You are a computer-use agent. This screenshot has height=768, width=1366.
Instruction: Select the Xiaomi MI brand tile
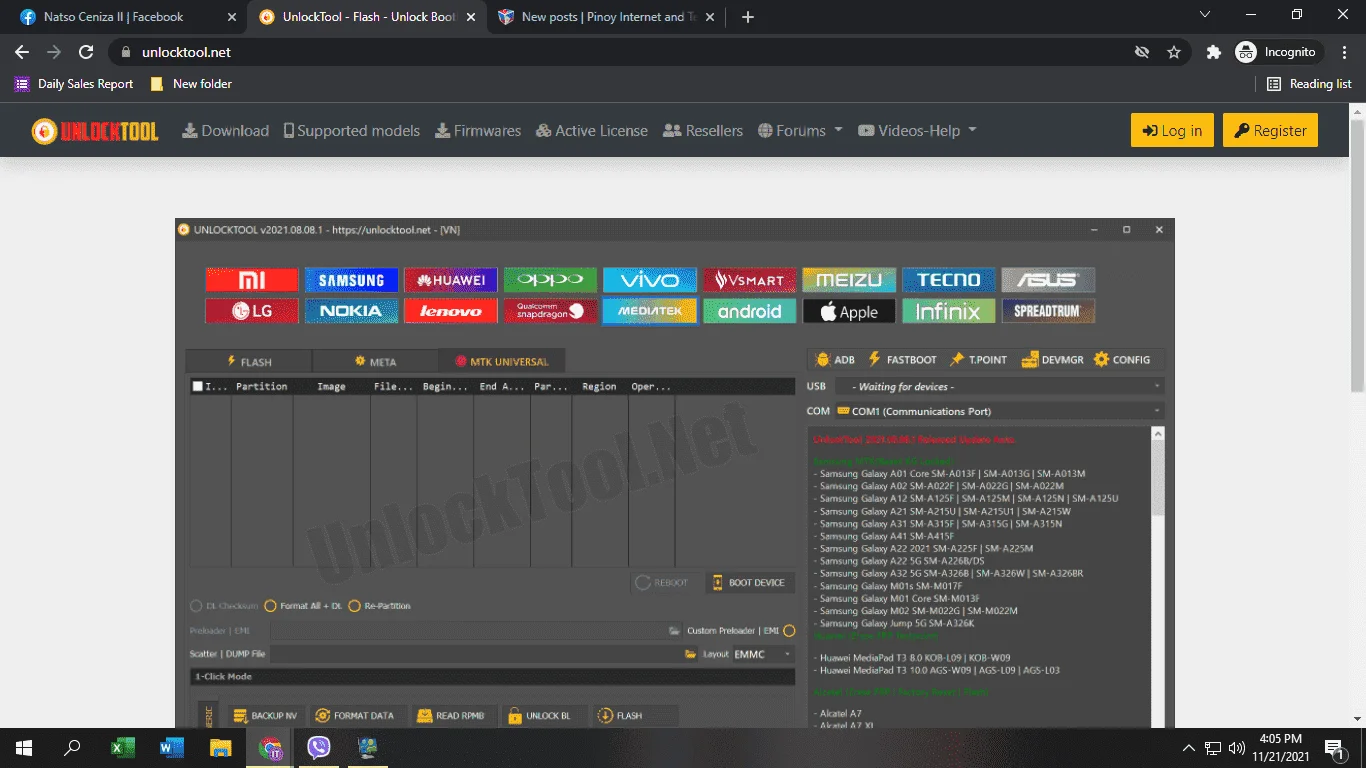tap(252, 280)
